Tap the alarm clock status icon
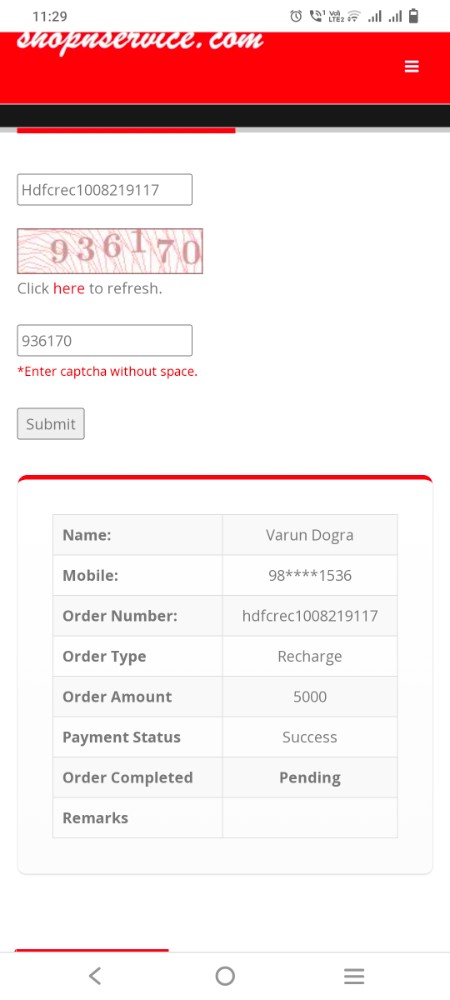450x1000 pixels. pos(296,17)
